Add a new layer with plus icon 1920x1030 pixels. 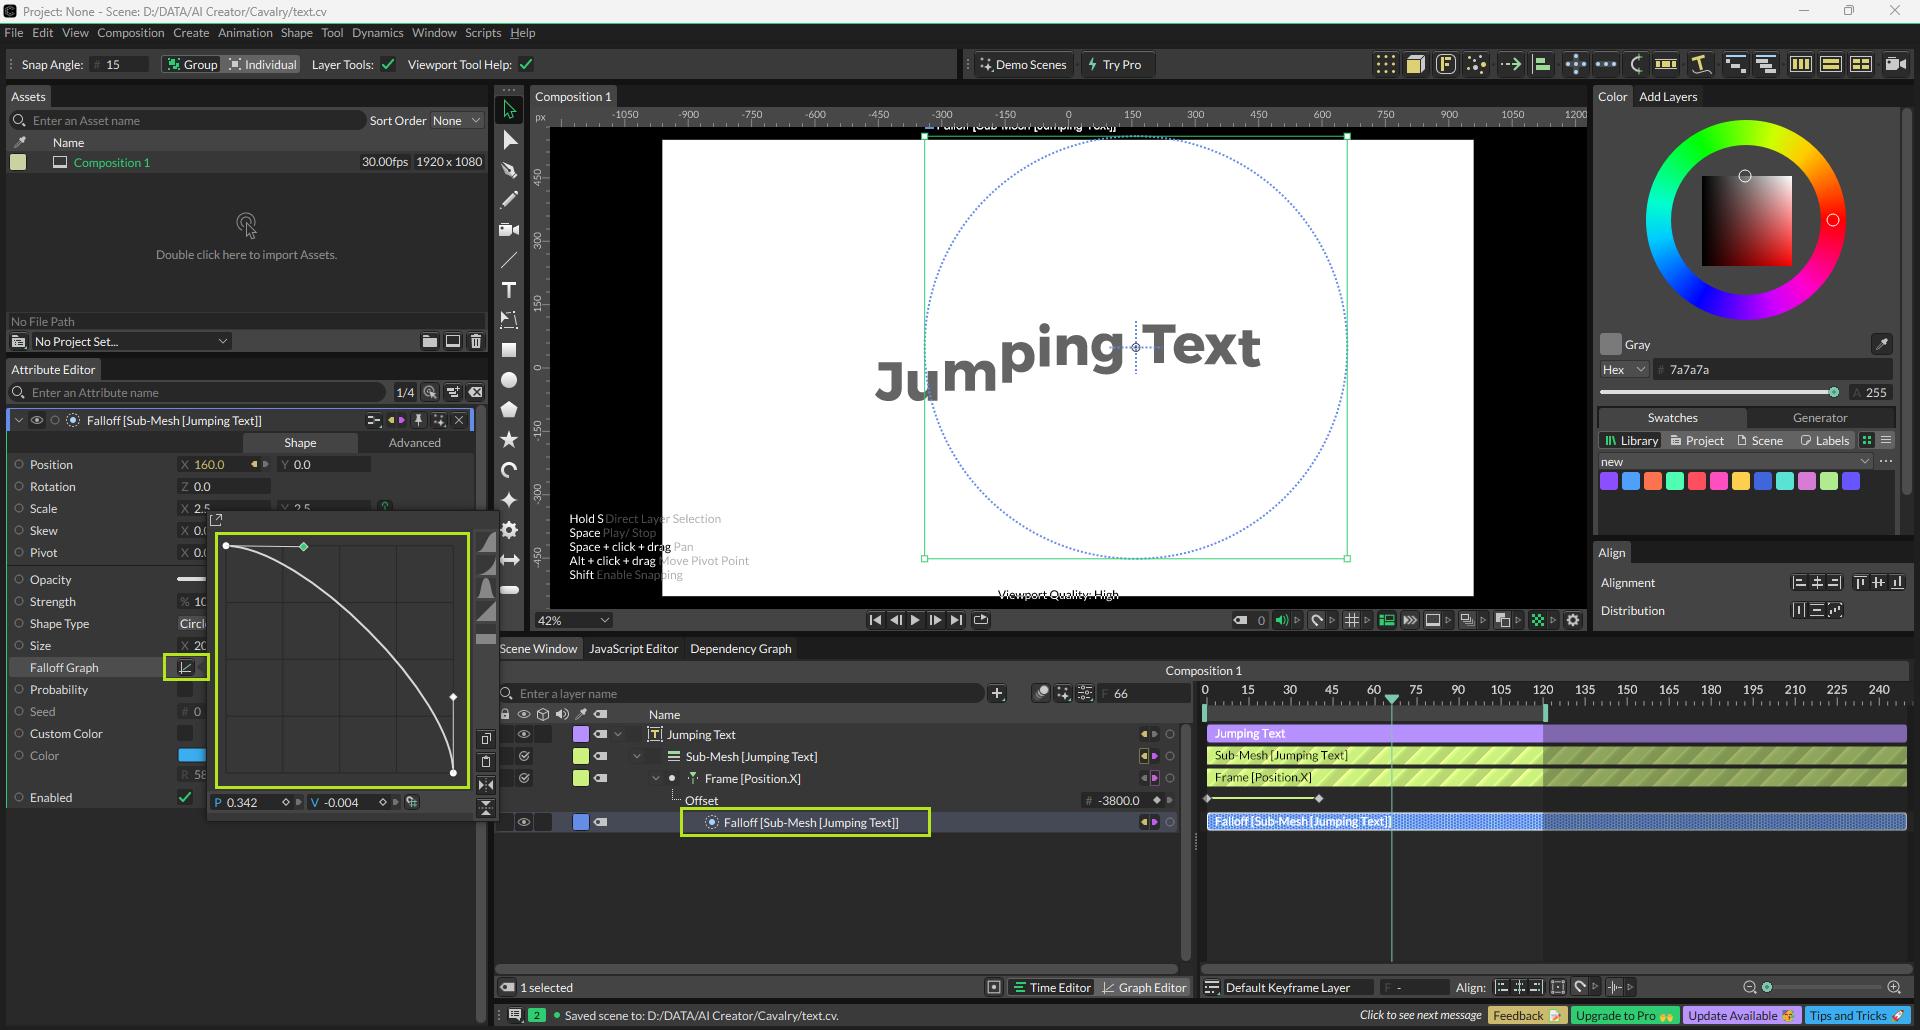[997, 694]
